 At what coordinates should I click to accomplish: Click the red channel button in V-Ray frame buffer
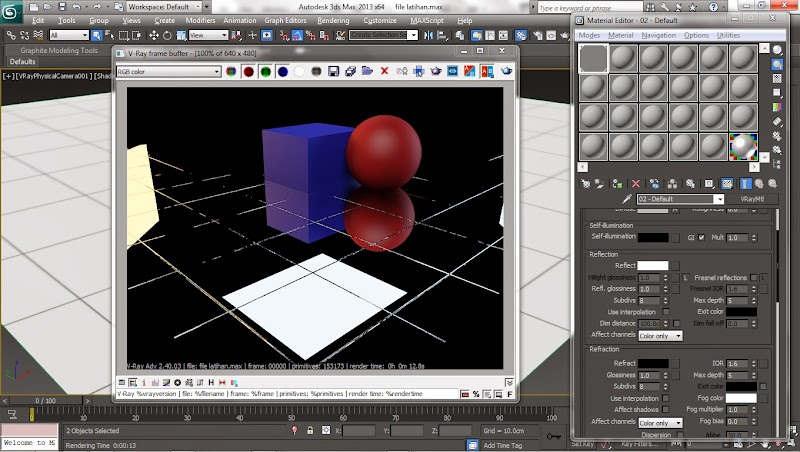248,71
